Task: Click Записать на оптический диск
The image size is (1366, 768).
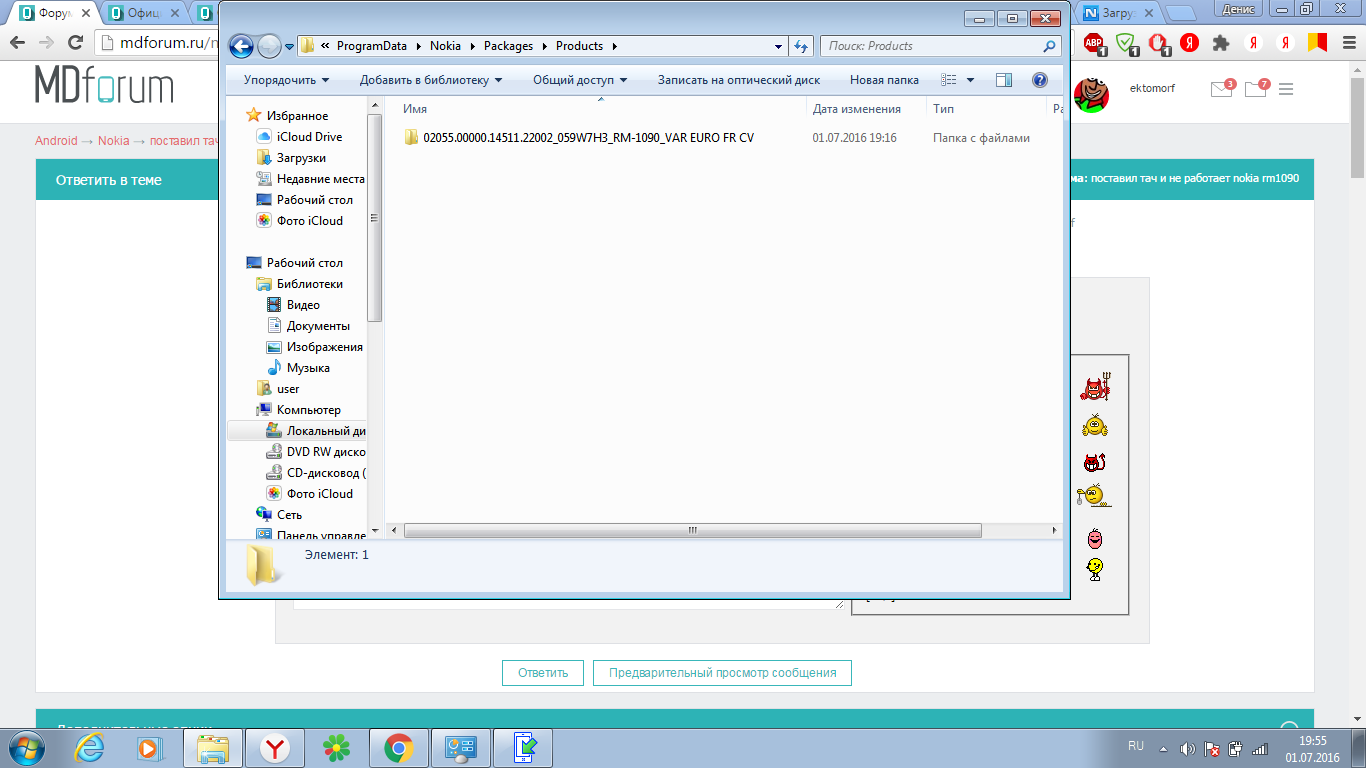Action: [x=738, y=80]
